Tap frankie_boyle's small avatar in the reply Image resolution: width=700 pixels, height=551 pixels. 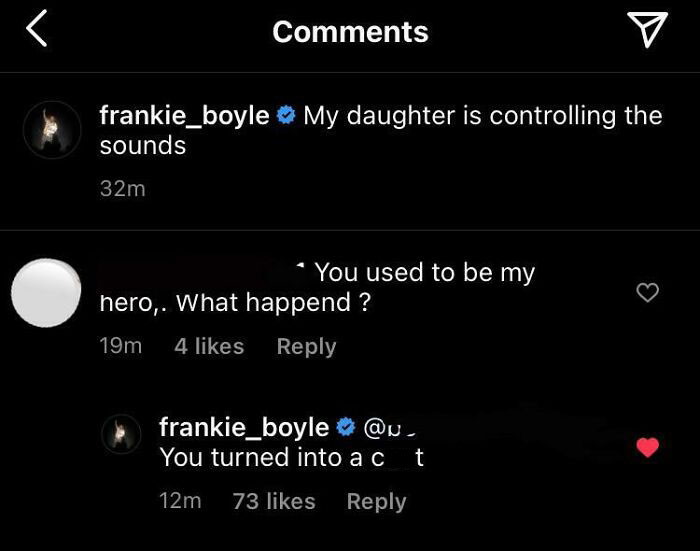[x=121, y=436]
